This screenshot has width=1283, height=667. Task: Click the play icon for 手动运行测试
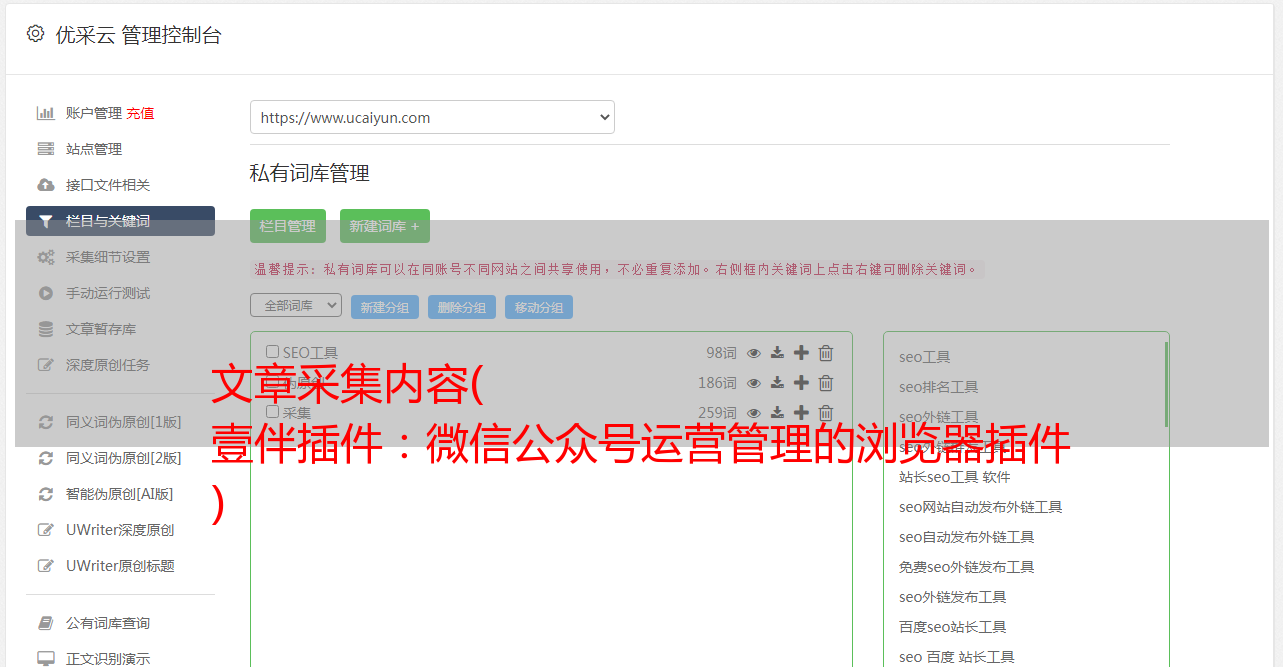[46, 293]
